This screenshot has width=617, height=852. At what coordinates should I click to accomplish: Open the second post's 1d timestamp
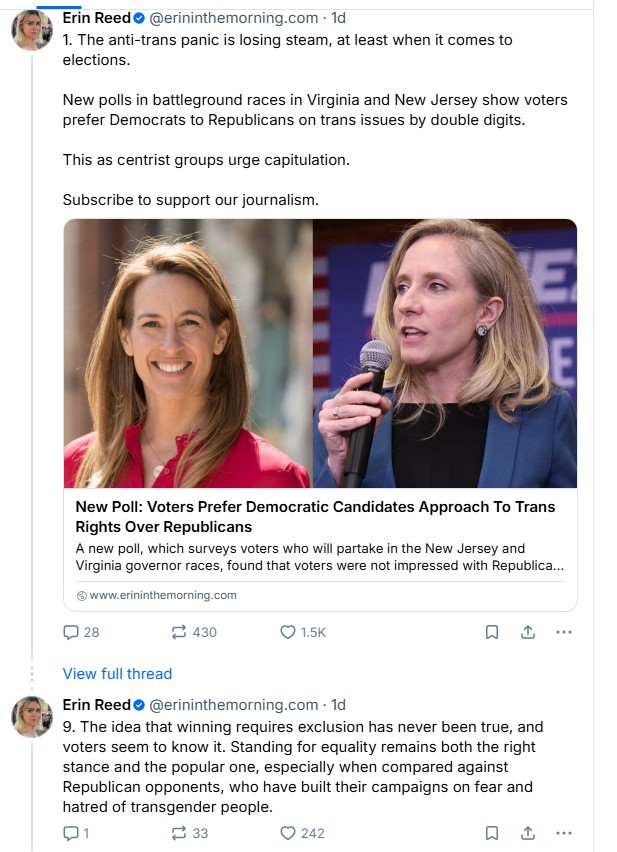coord(339,705)
